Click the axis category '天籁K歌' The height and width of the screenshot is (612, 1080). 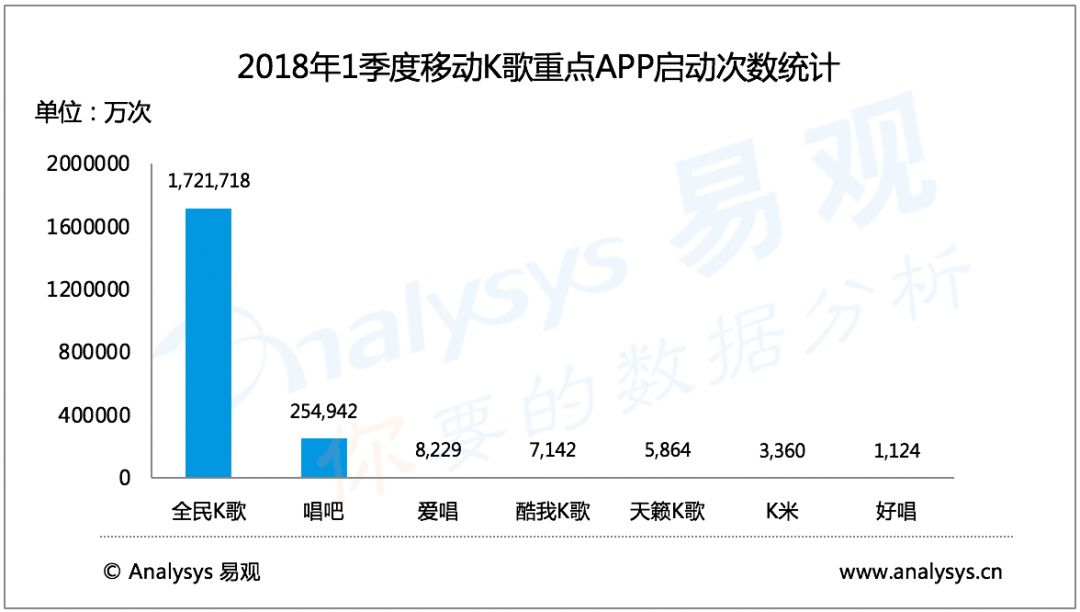click(667, 511)
